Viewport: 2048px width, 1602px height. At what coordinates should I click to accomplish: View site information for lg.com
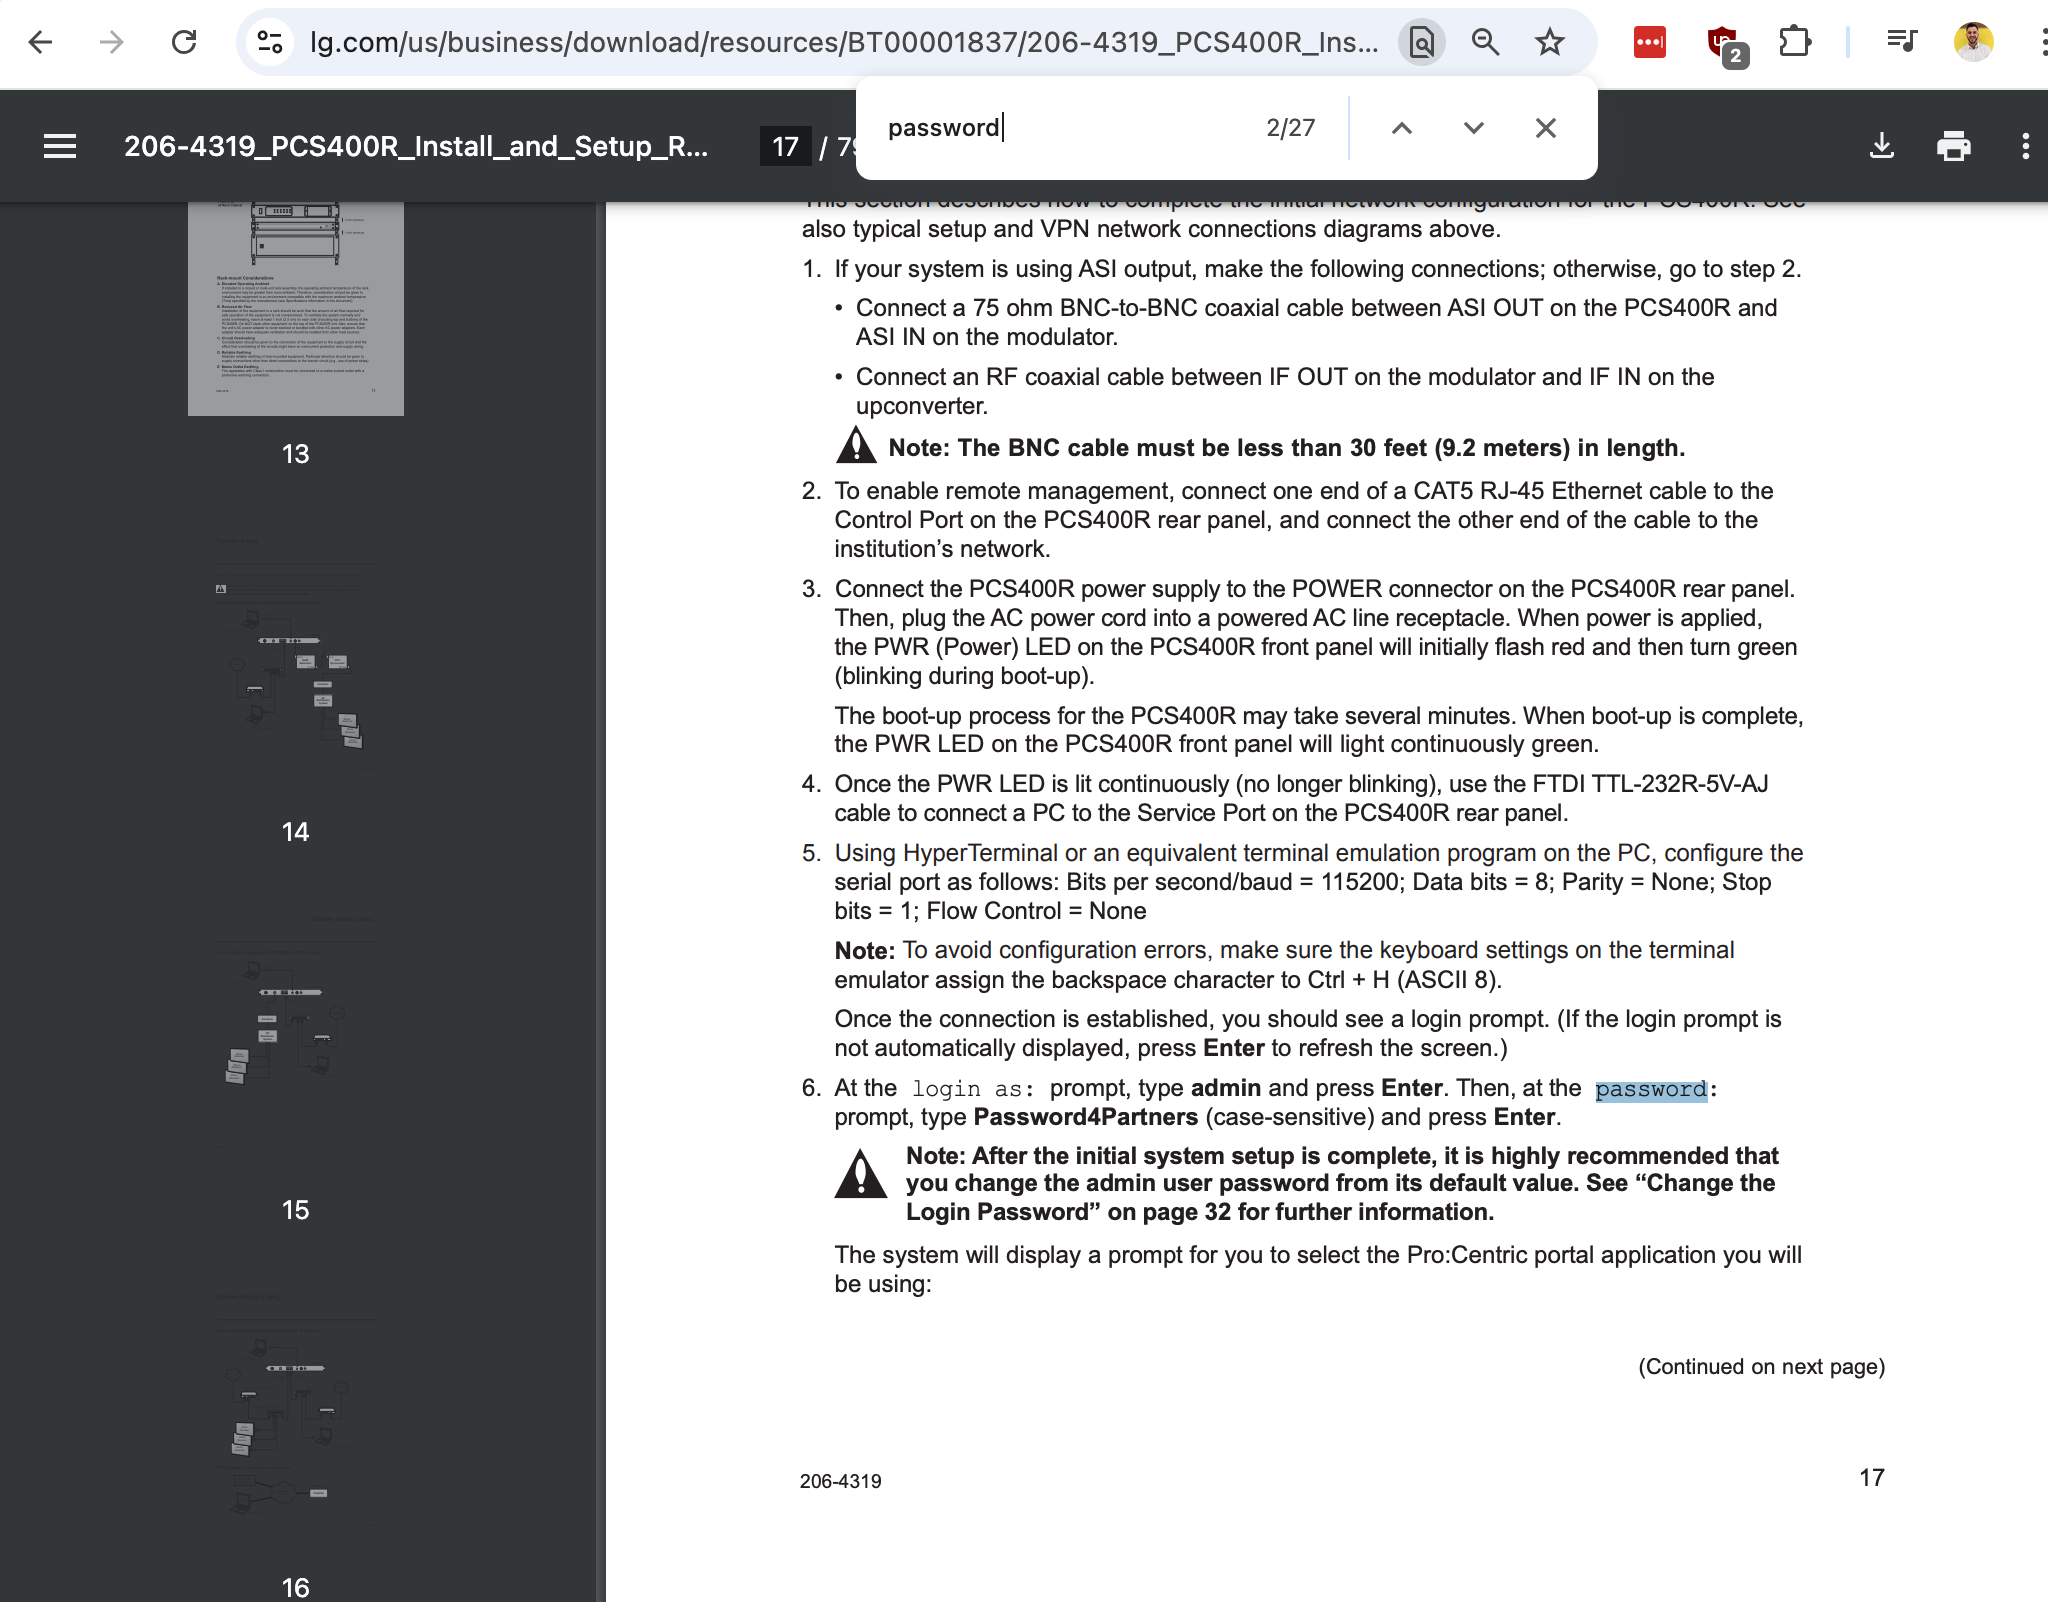pos(270,42)
